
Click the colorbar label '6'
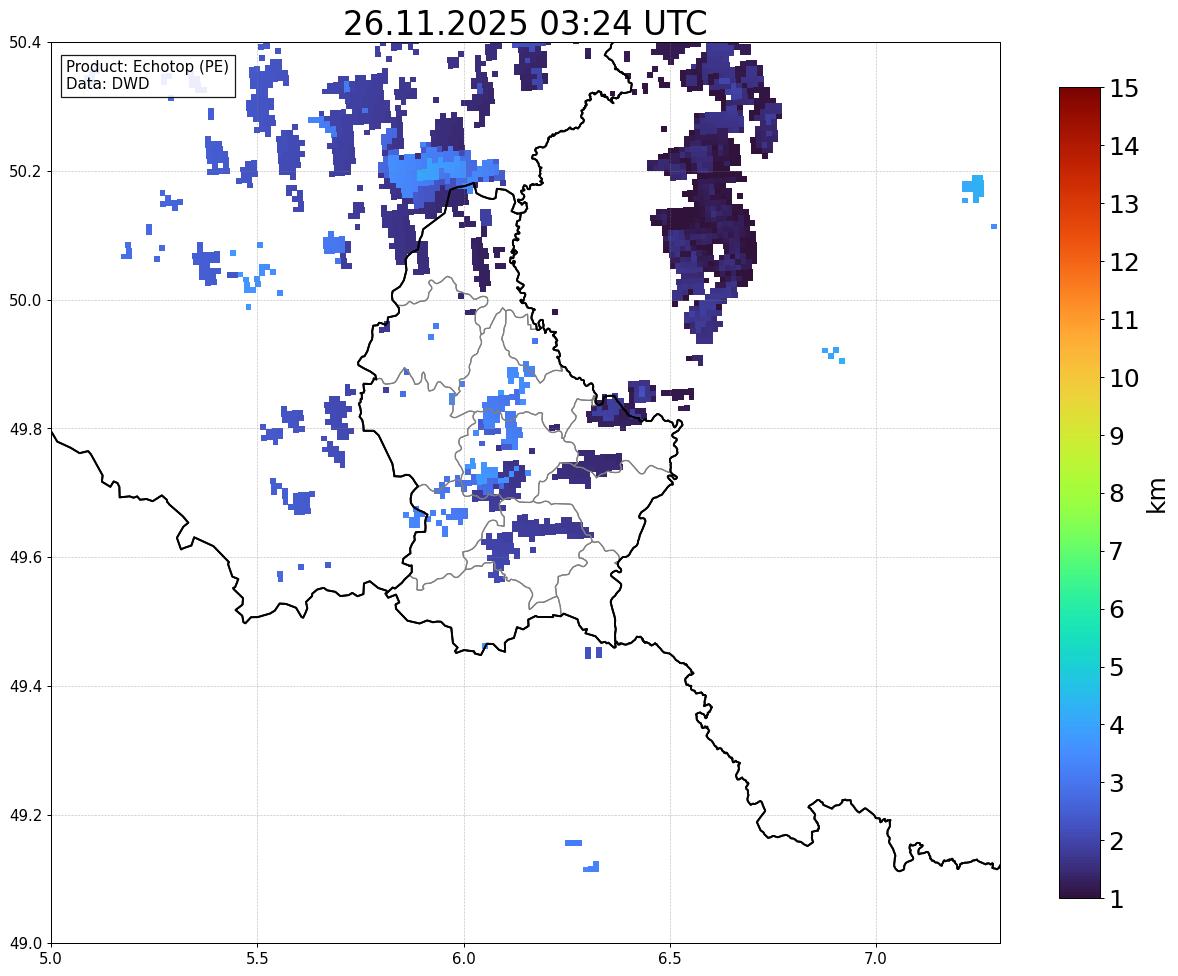(1117, 609)
